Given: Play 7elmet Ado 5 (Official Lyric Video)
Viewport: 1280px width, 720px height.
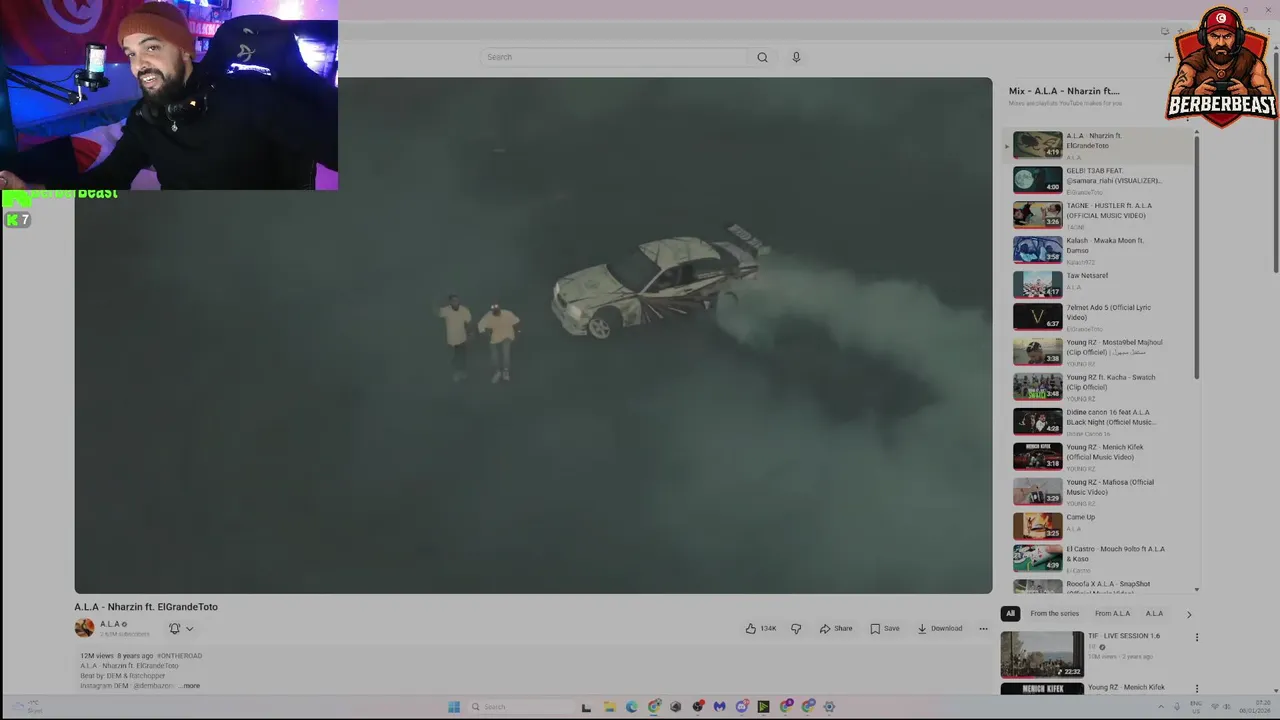Looking at the screenshot, I should coord(1100,317).
